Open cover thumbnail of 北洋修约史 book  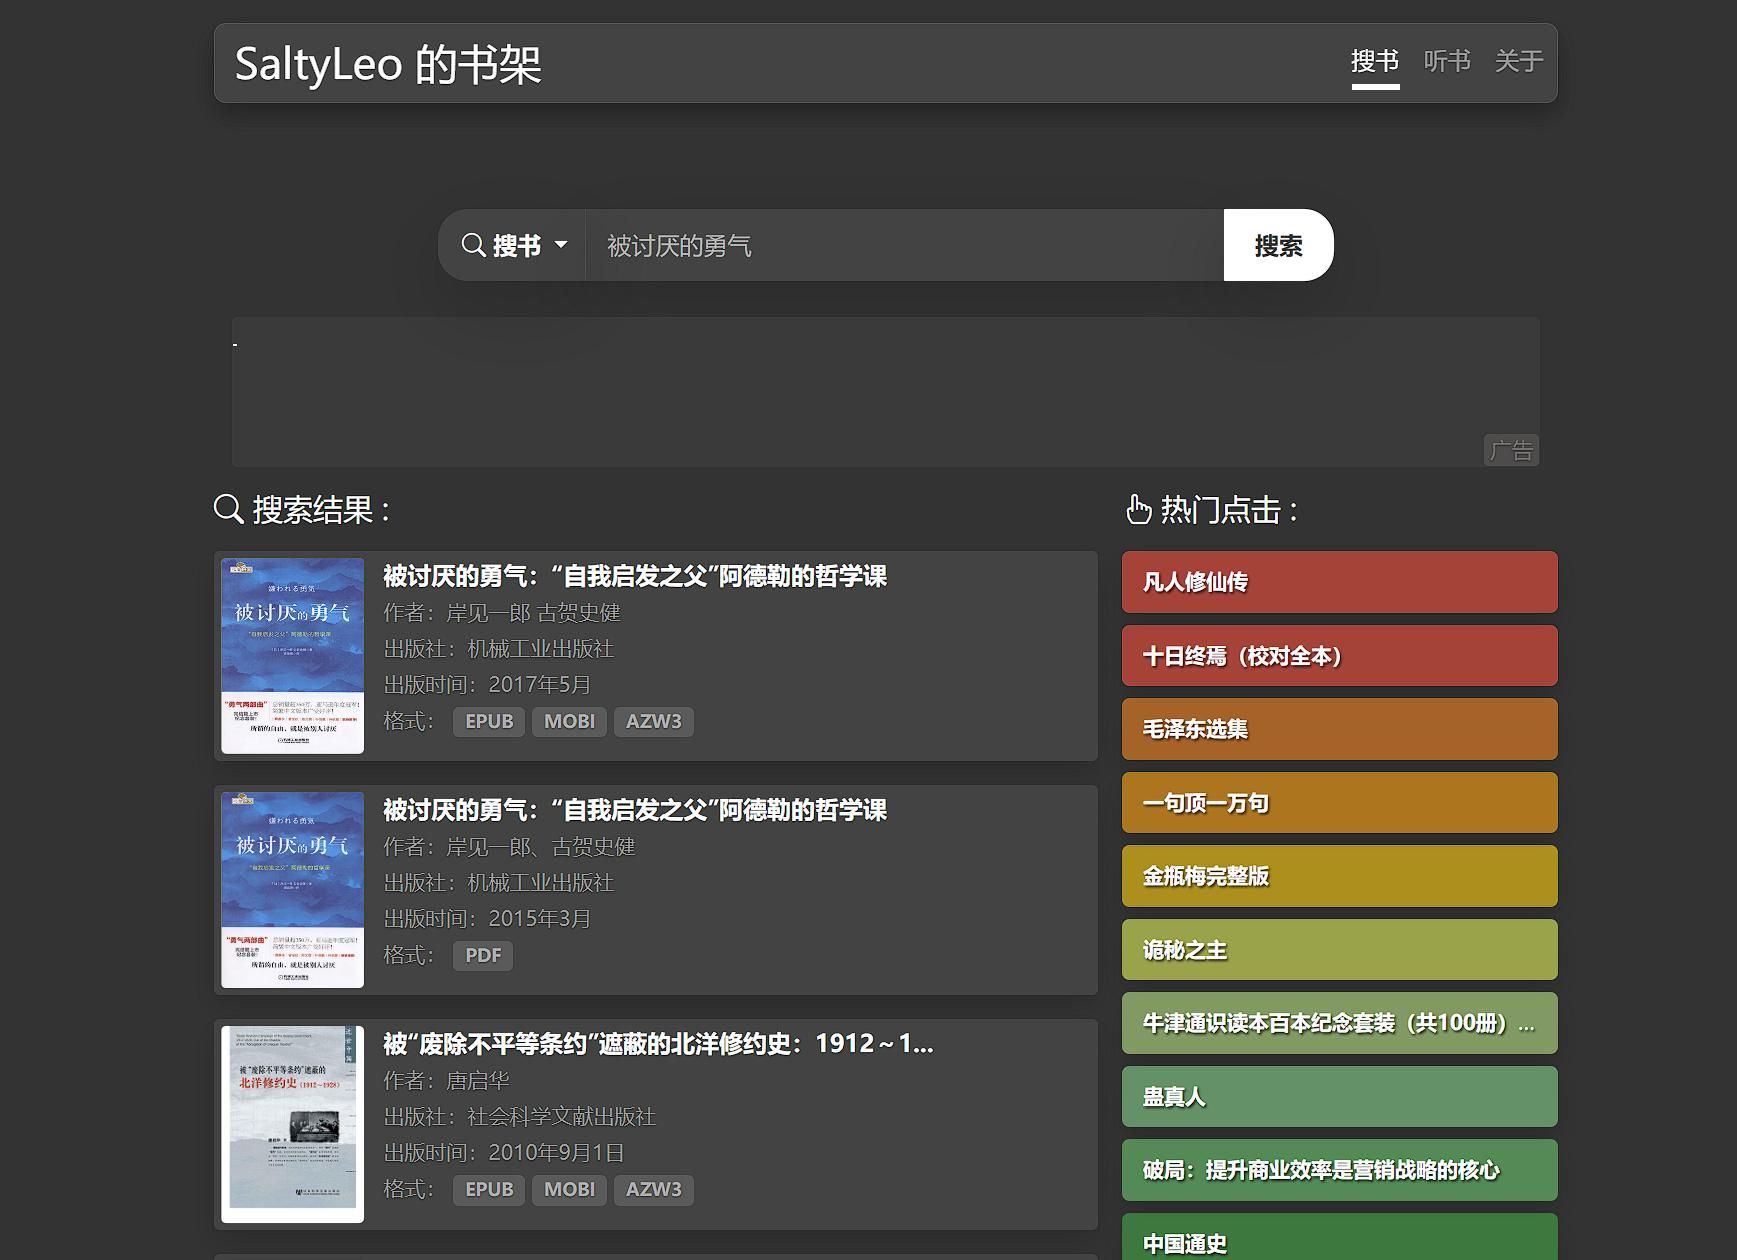click(292, 1124)
